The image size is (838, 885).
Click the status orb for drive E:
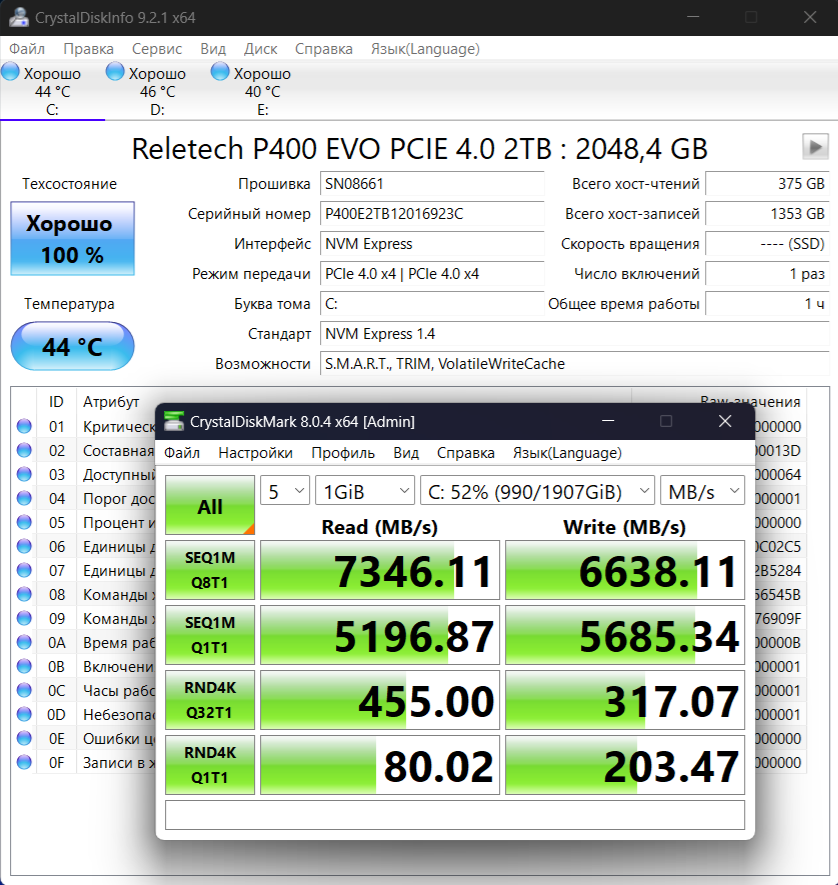click(220, 72)
